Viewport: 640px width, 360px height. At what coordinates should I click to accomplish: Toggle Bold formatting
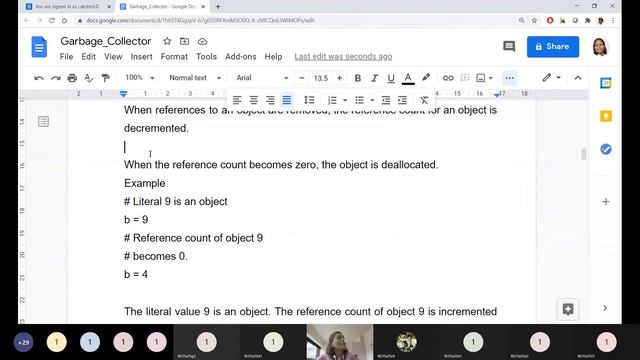358,78
